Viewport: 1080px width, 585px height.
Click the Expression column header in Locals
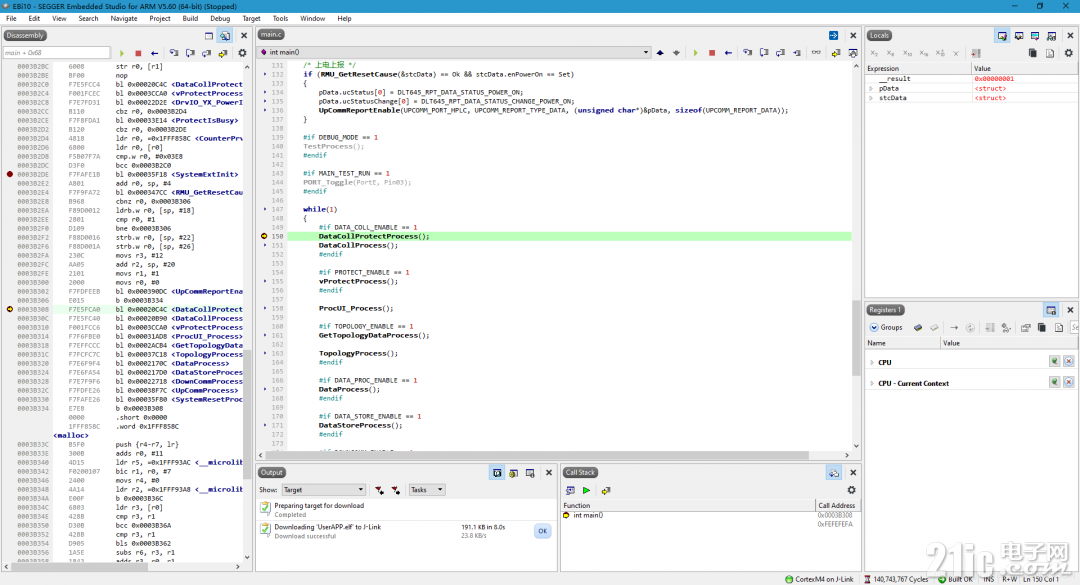(918, 68)
